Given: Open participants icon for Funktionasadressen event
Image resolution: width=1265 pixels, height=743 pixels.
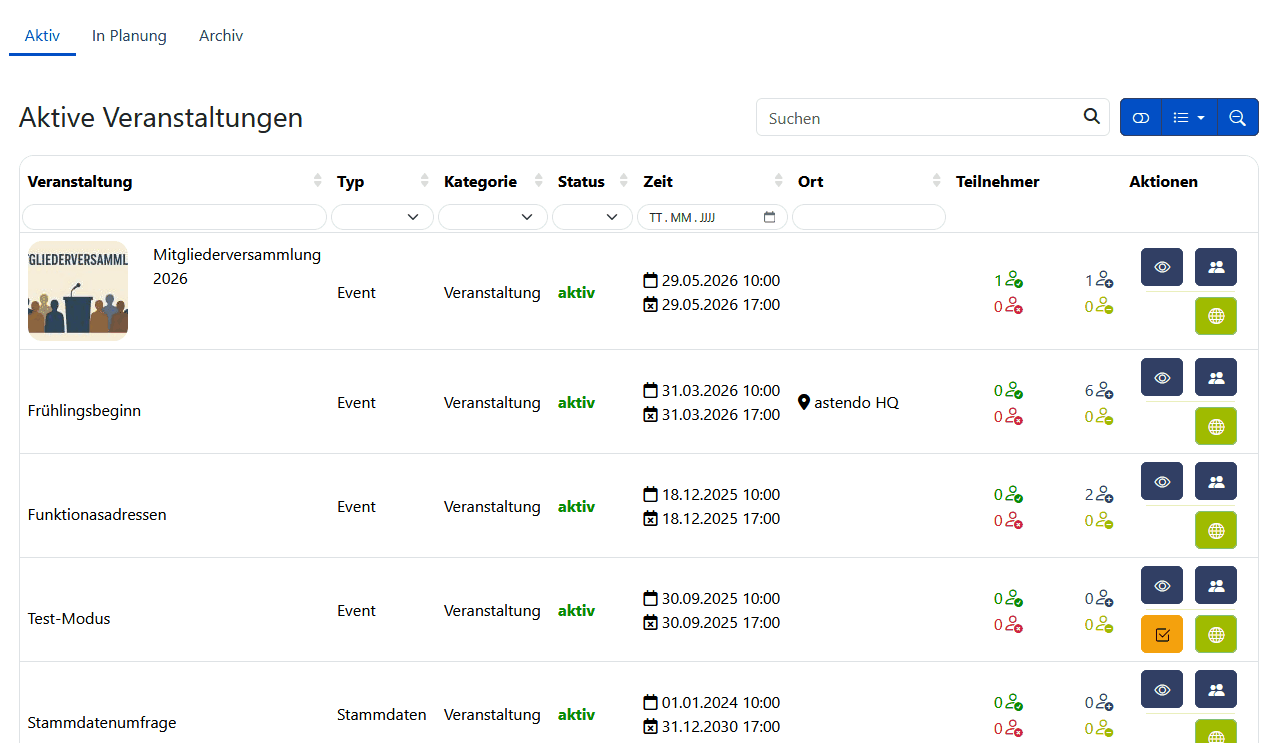Looking at the screenshot, I should tap(1215, 481).
